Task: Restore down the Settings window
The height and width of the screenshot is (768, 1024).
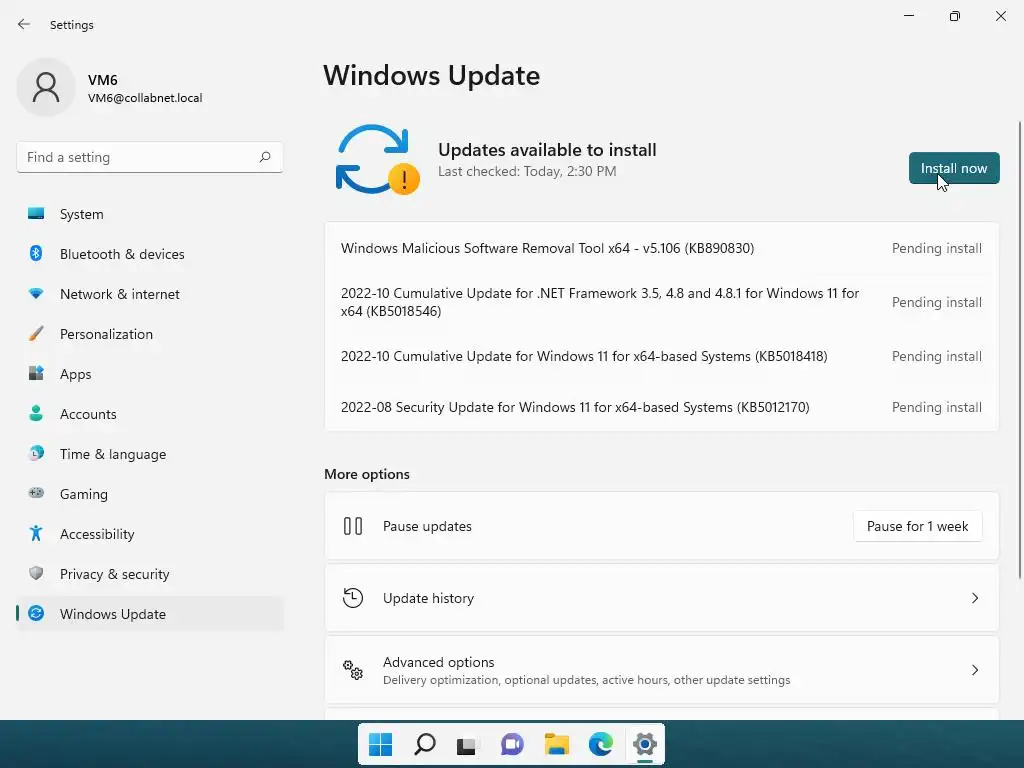Action: (x=954, y=16)
